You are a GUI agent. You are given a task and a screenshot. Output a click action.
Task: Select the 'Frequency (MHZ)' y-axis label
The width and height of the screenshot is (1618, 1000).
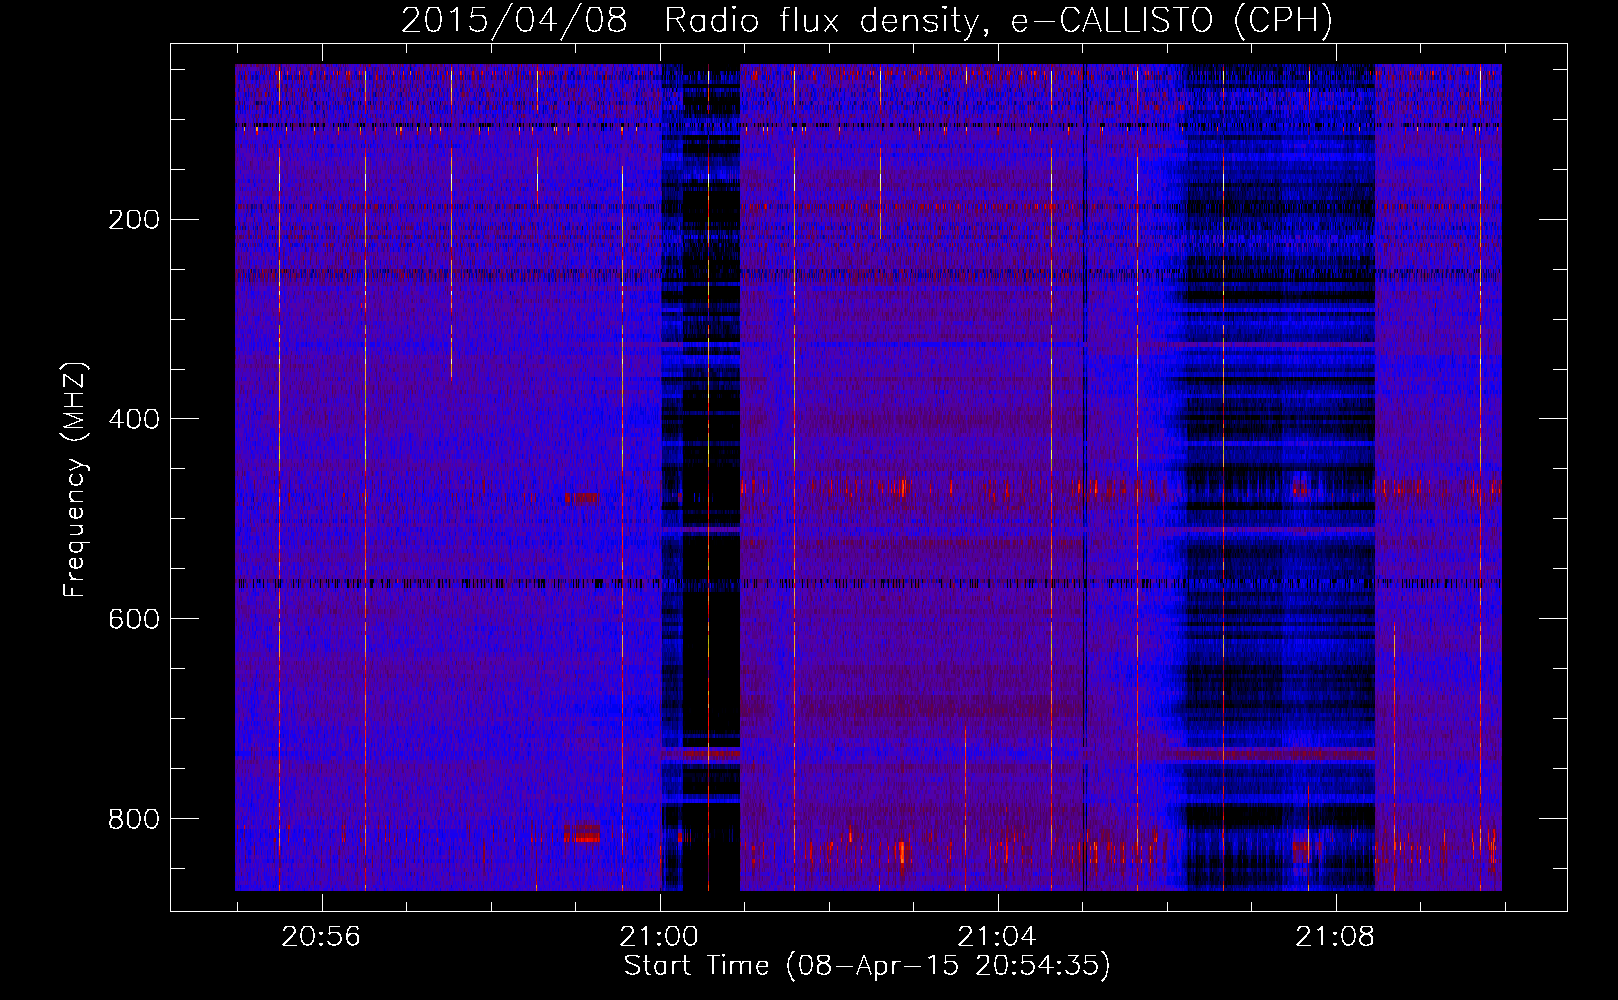coord(75,480)
